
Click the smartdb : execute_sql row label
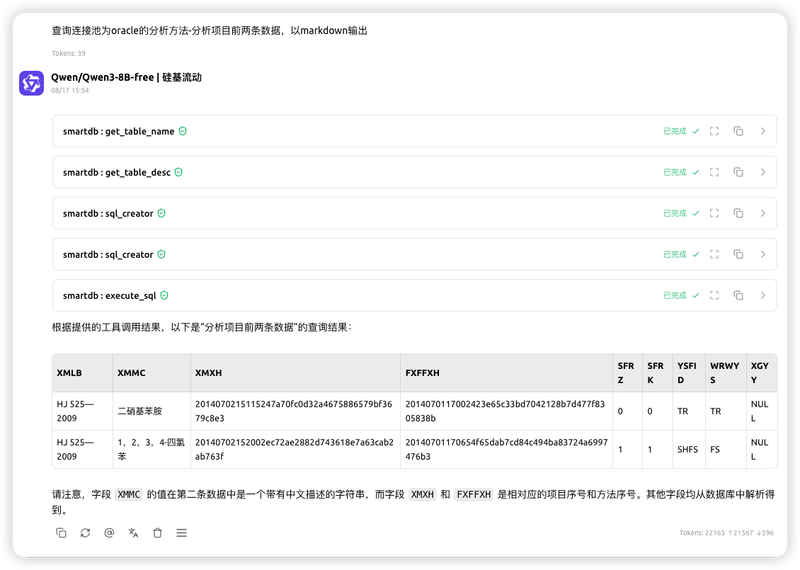(x=109, y=296)
